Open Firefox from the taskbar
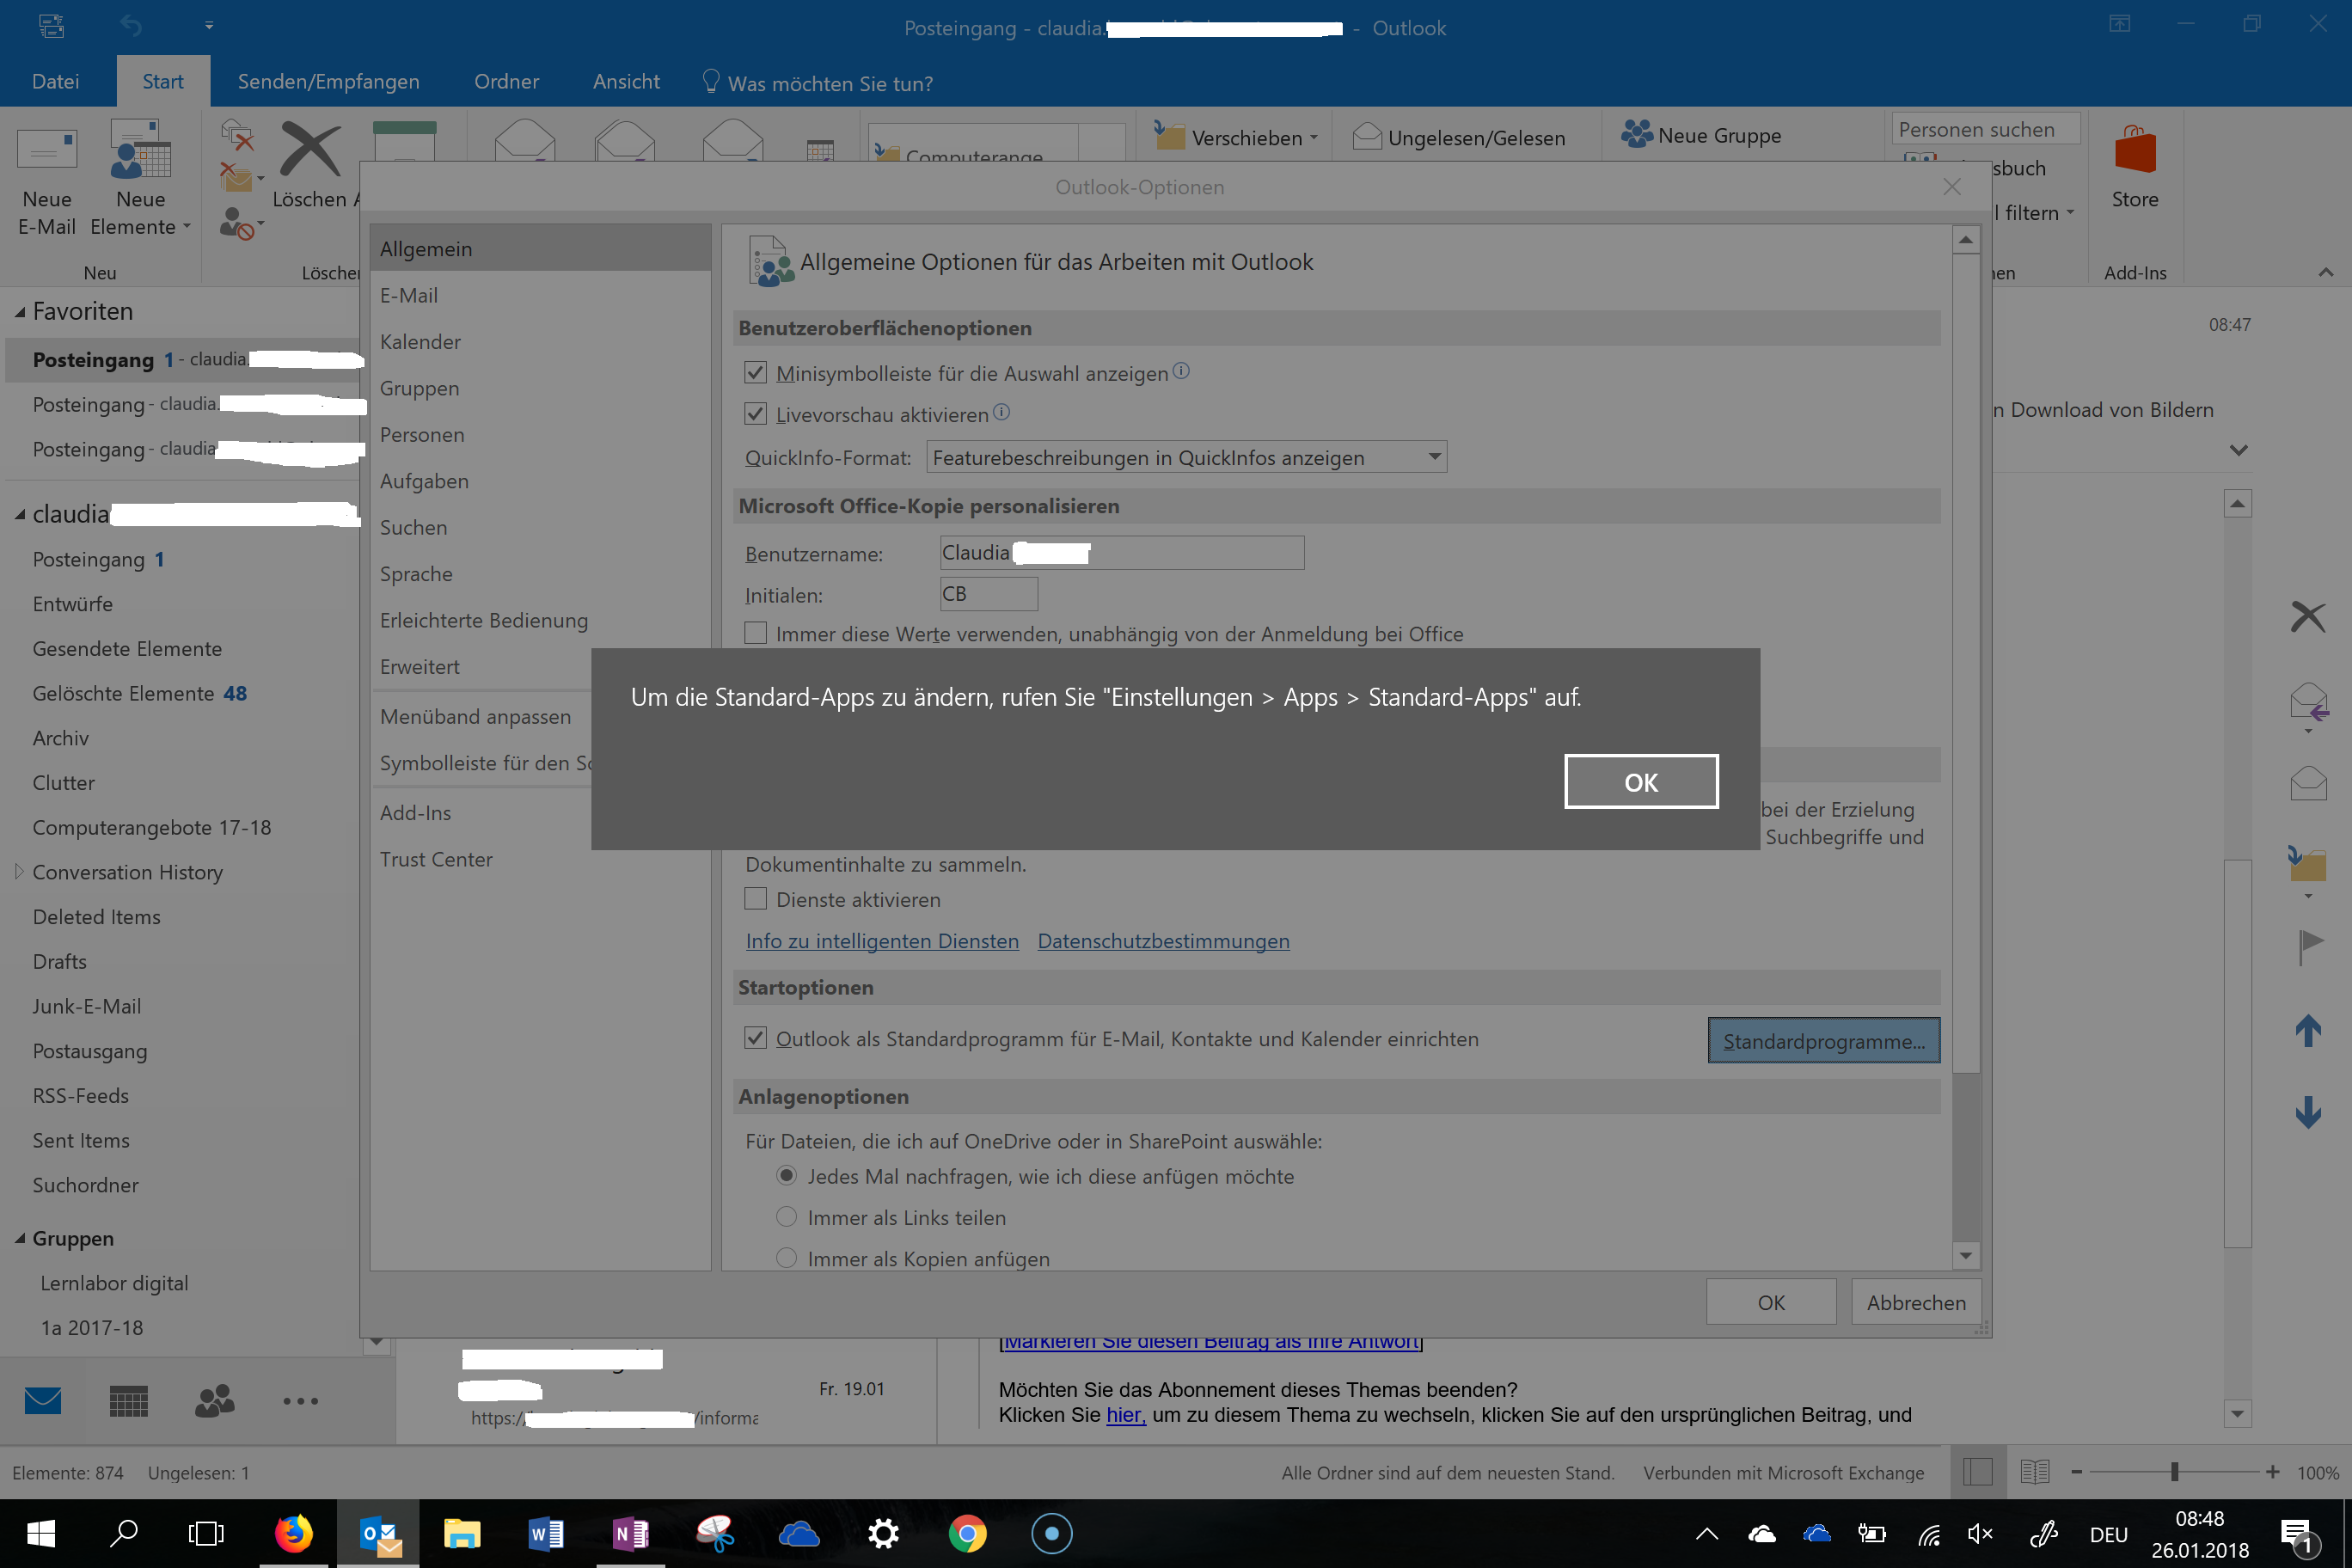This screenshot has width=2352, height=1568. click(293, 1532)
